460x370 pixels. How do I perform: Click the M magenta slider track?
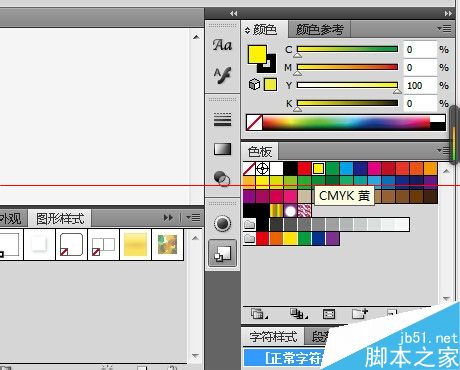[347, 67]
